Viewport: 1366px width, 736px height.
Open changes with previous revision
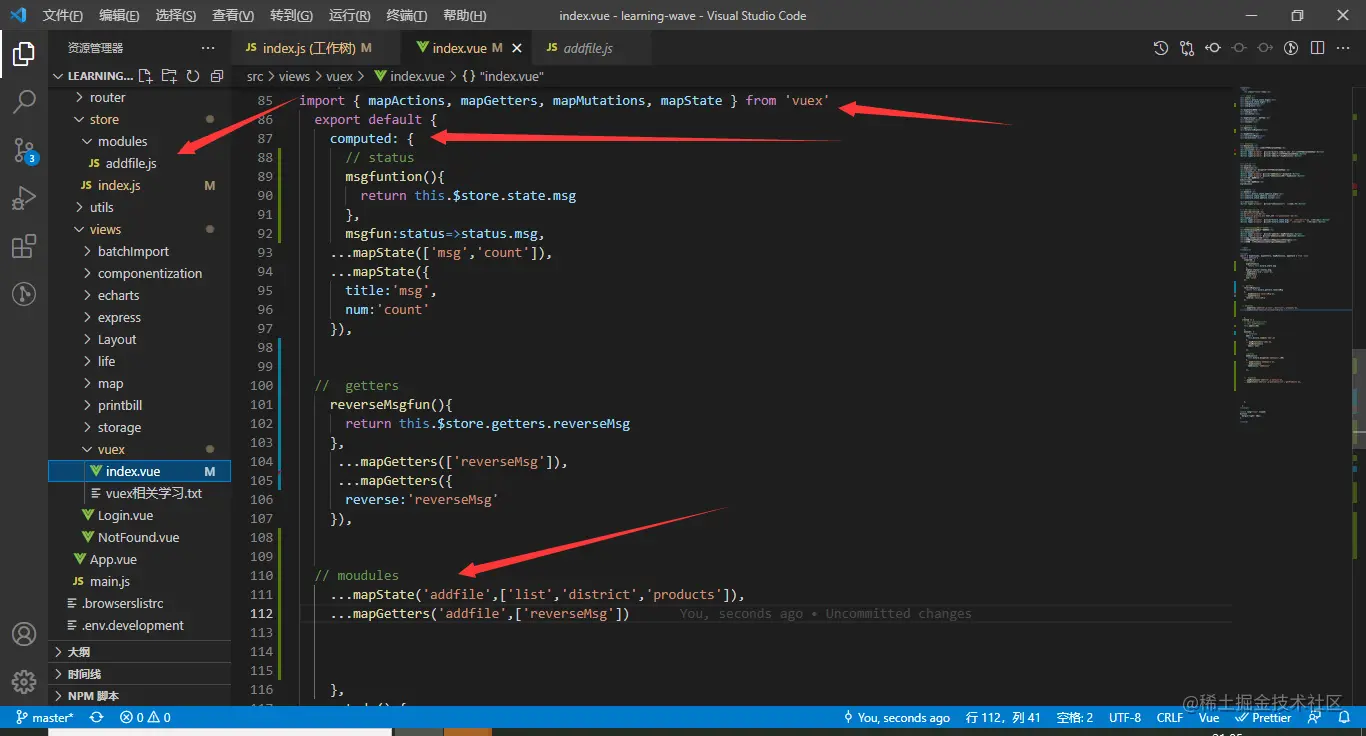(x=1213, y=48)
